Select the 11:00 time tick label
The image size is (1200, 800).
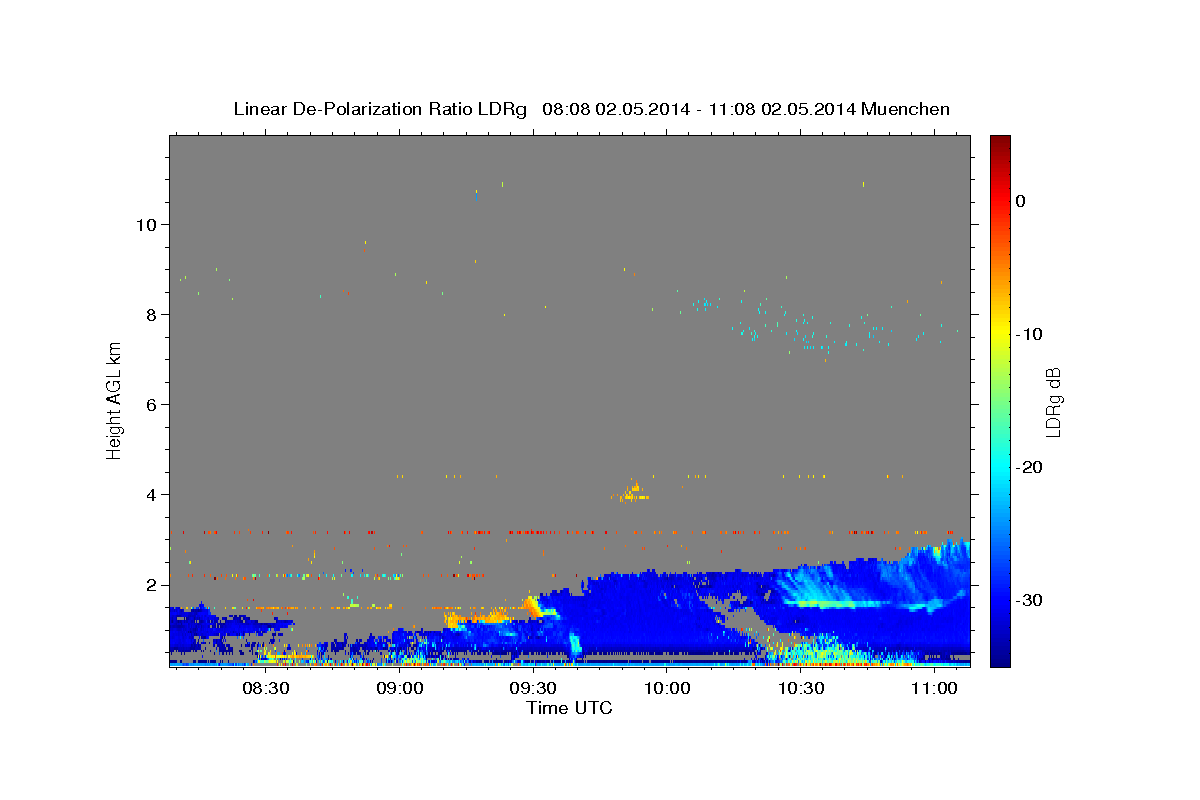point(934,689)
